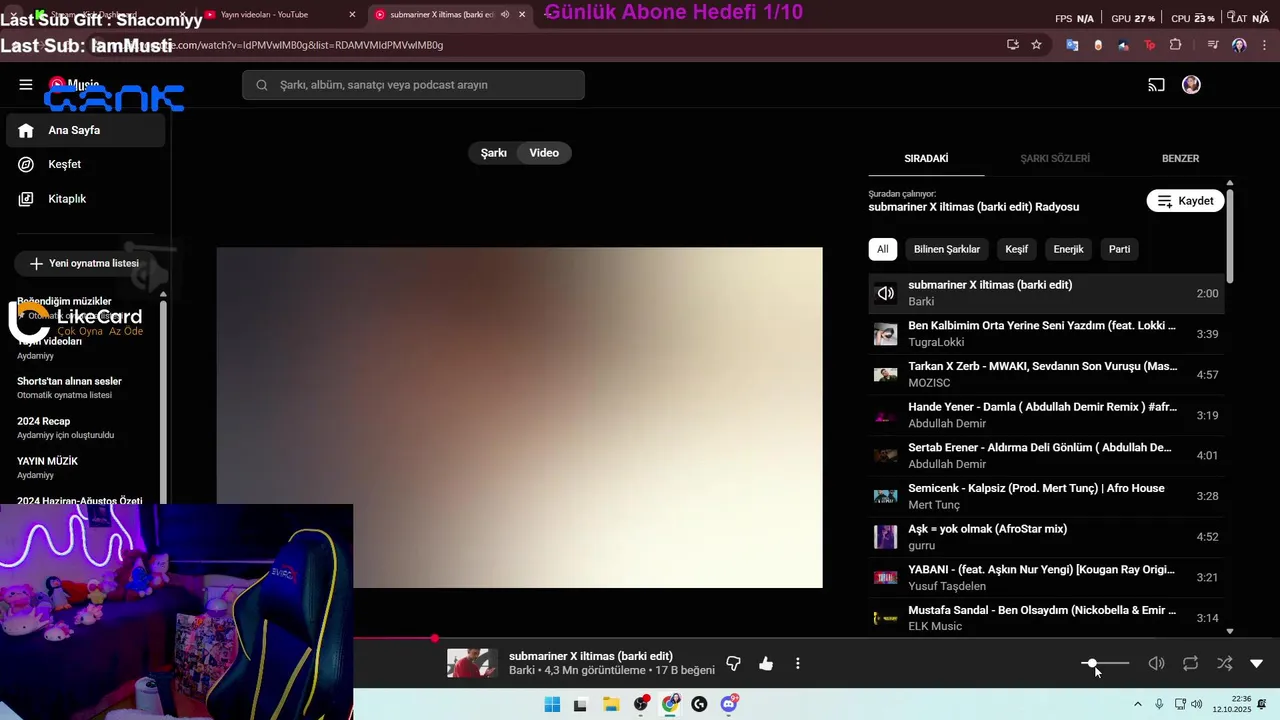This screenshot has width=1280, height=720.
Task: Open the Windows Start button
Action: (x=552, y=705)
